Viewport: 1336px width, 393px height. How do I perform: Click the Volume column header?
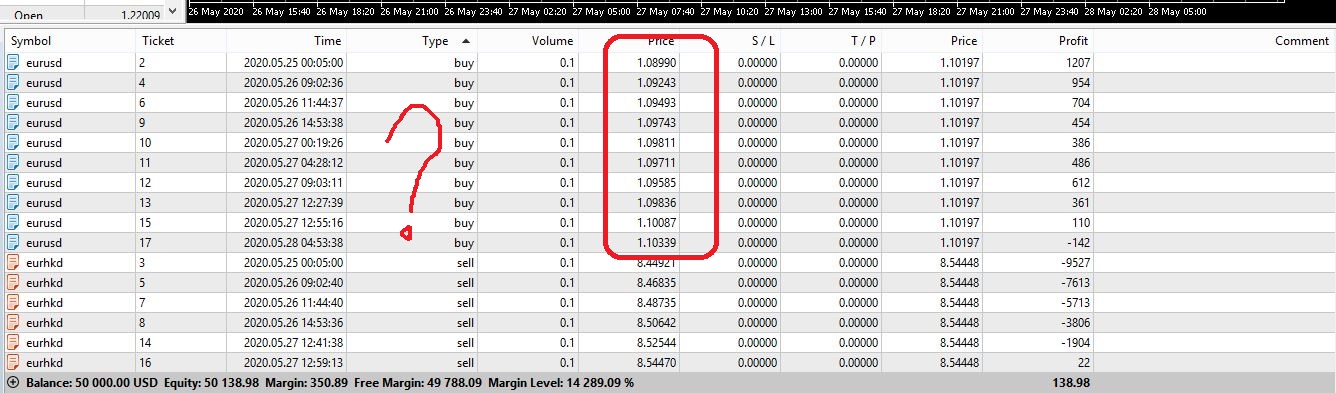coord(553,41)
